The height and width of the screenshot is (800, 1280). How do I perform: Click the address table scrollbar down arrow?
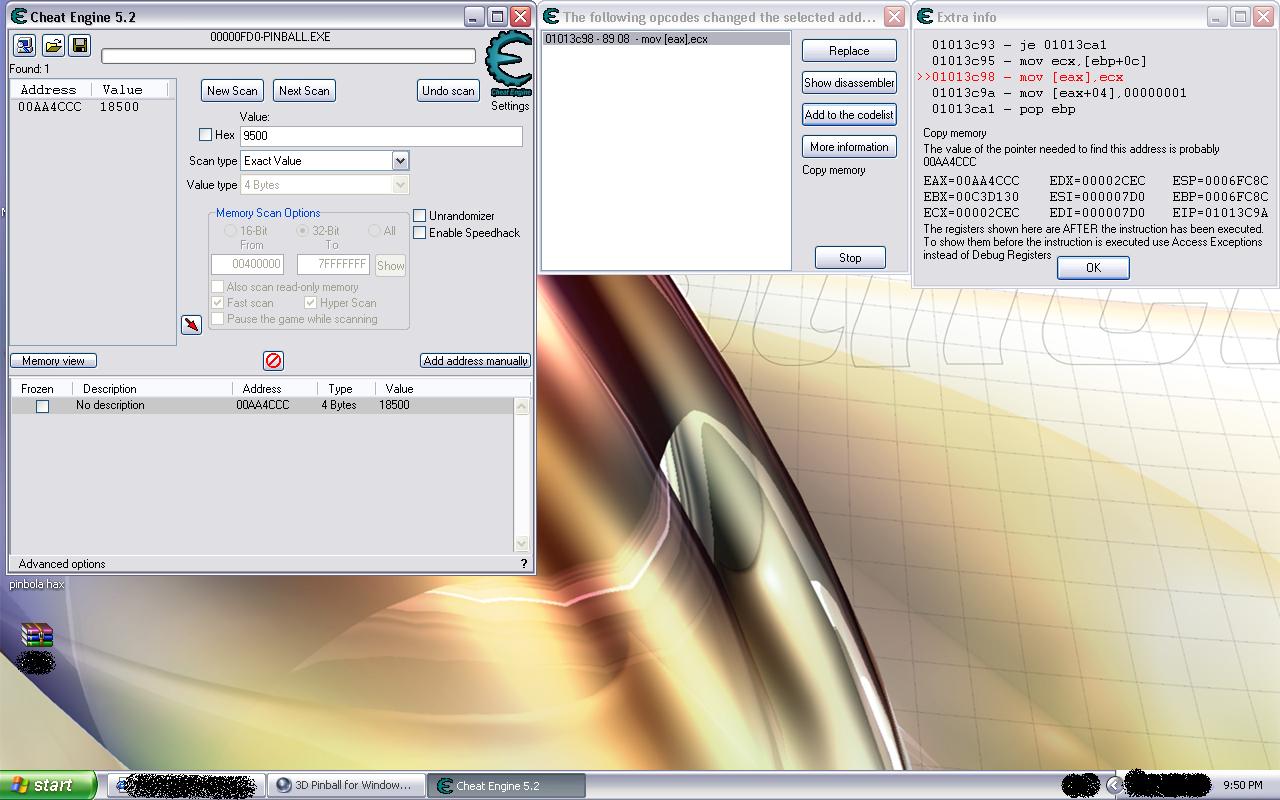click(521, 543)
